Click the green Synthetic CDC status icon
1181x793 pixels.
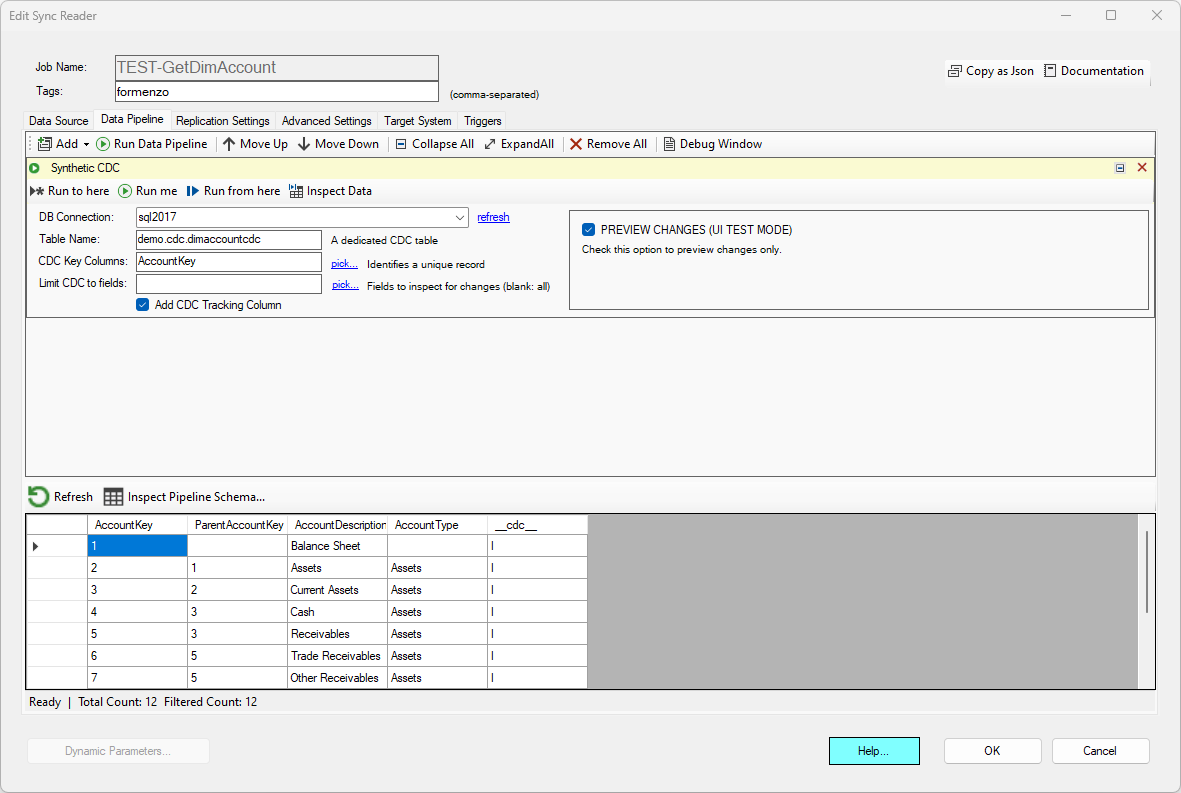point(35,168)
